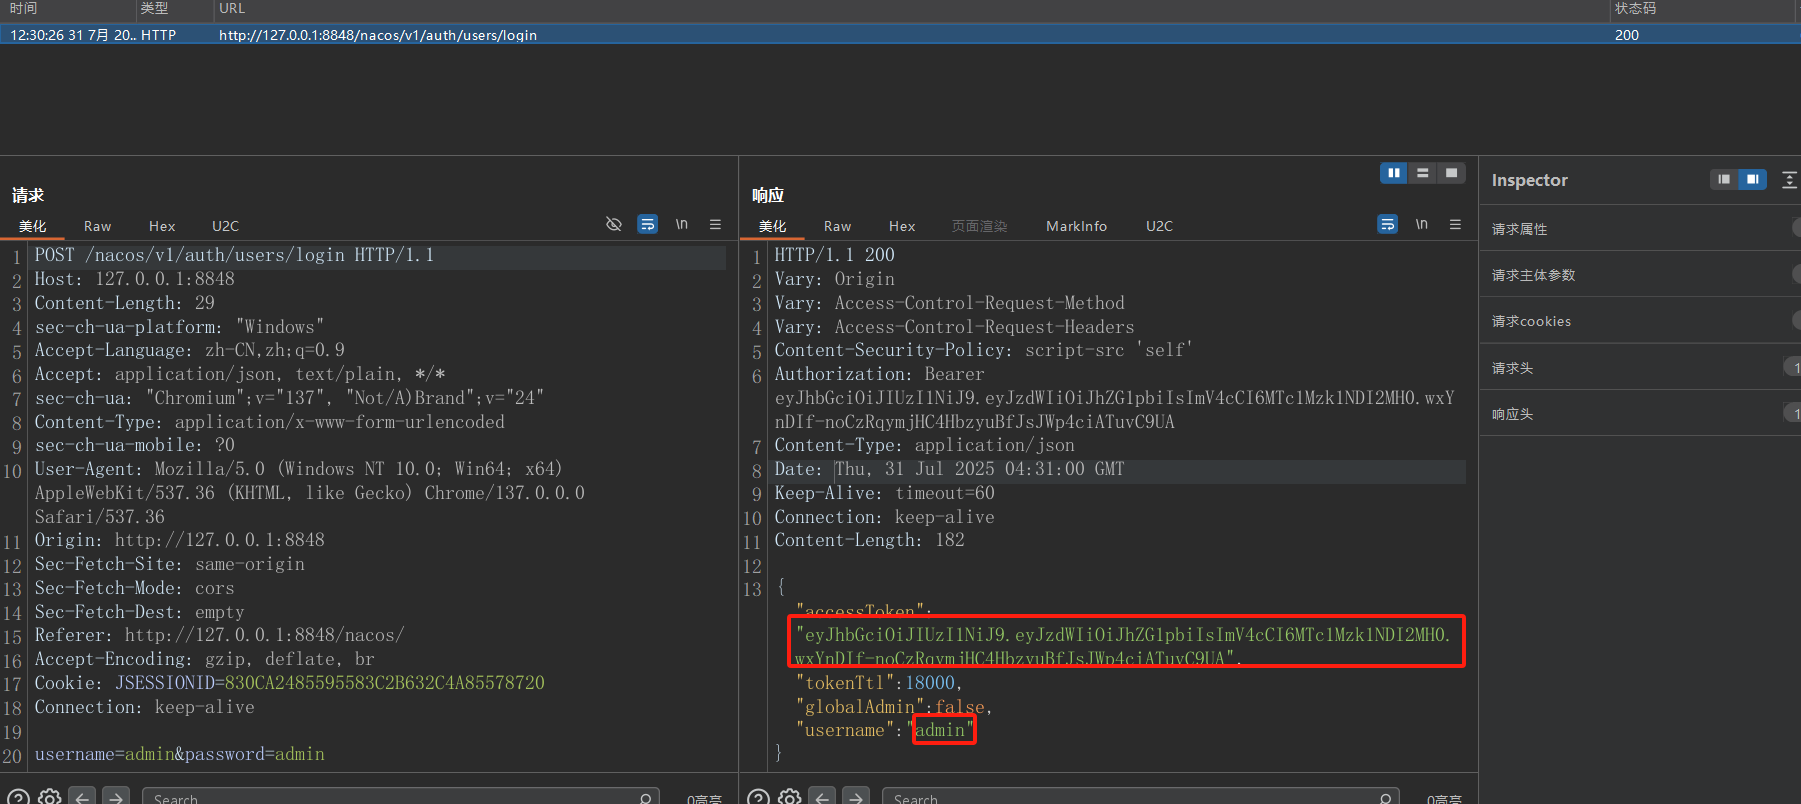Select response U2C tab
Screen dimensions: 1801x804
1159,226
